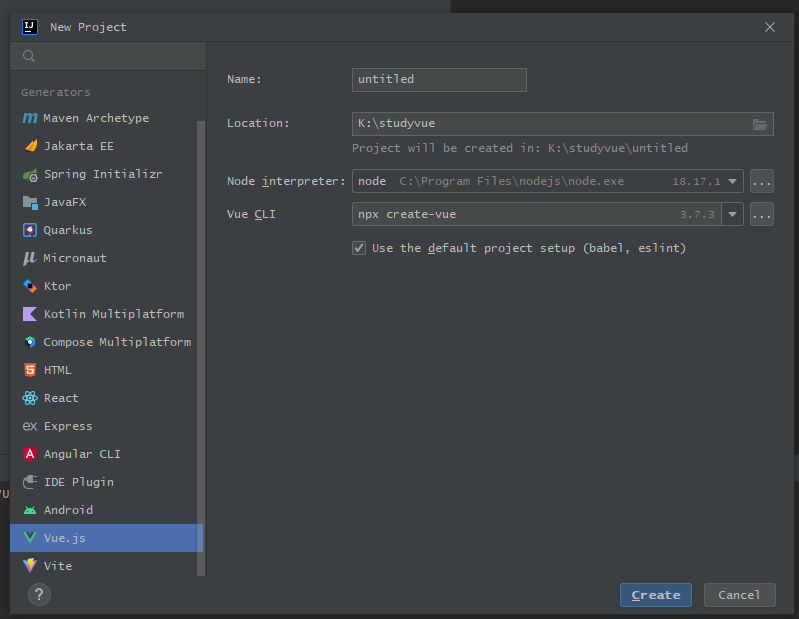Click the Compose Multiplatform hexagon icon

[x=30, y=342]
